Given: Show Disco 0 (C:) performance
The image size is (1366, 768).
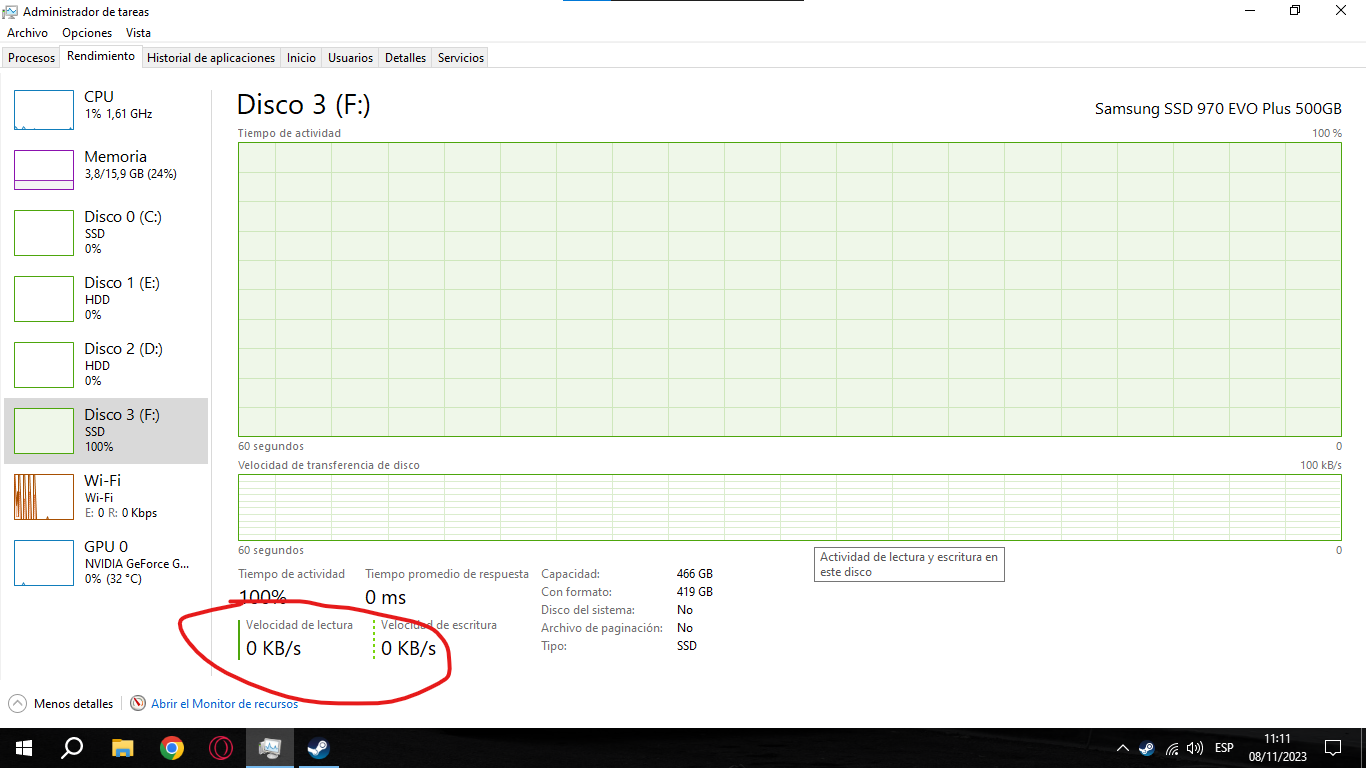Looking at the screenshot, I should 106,232.
